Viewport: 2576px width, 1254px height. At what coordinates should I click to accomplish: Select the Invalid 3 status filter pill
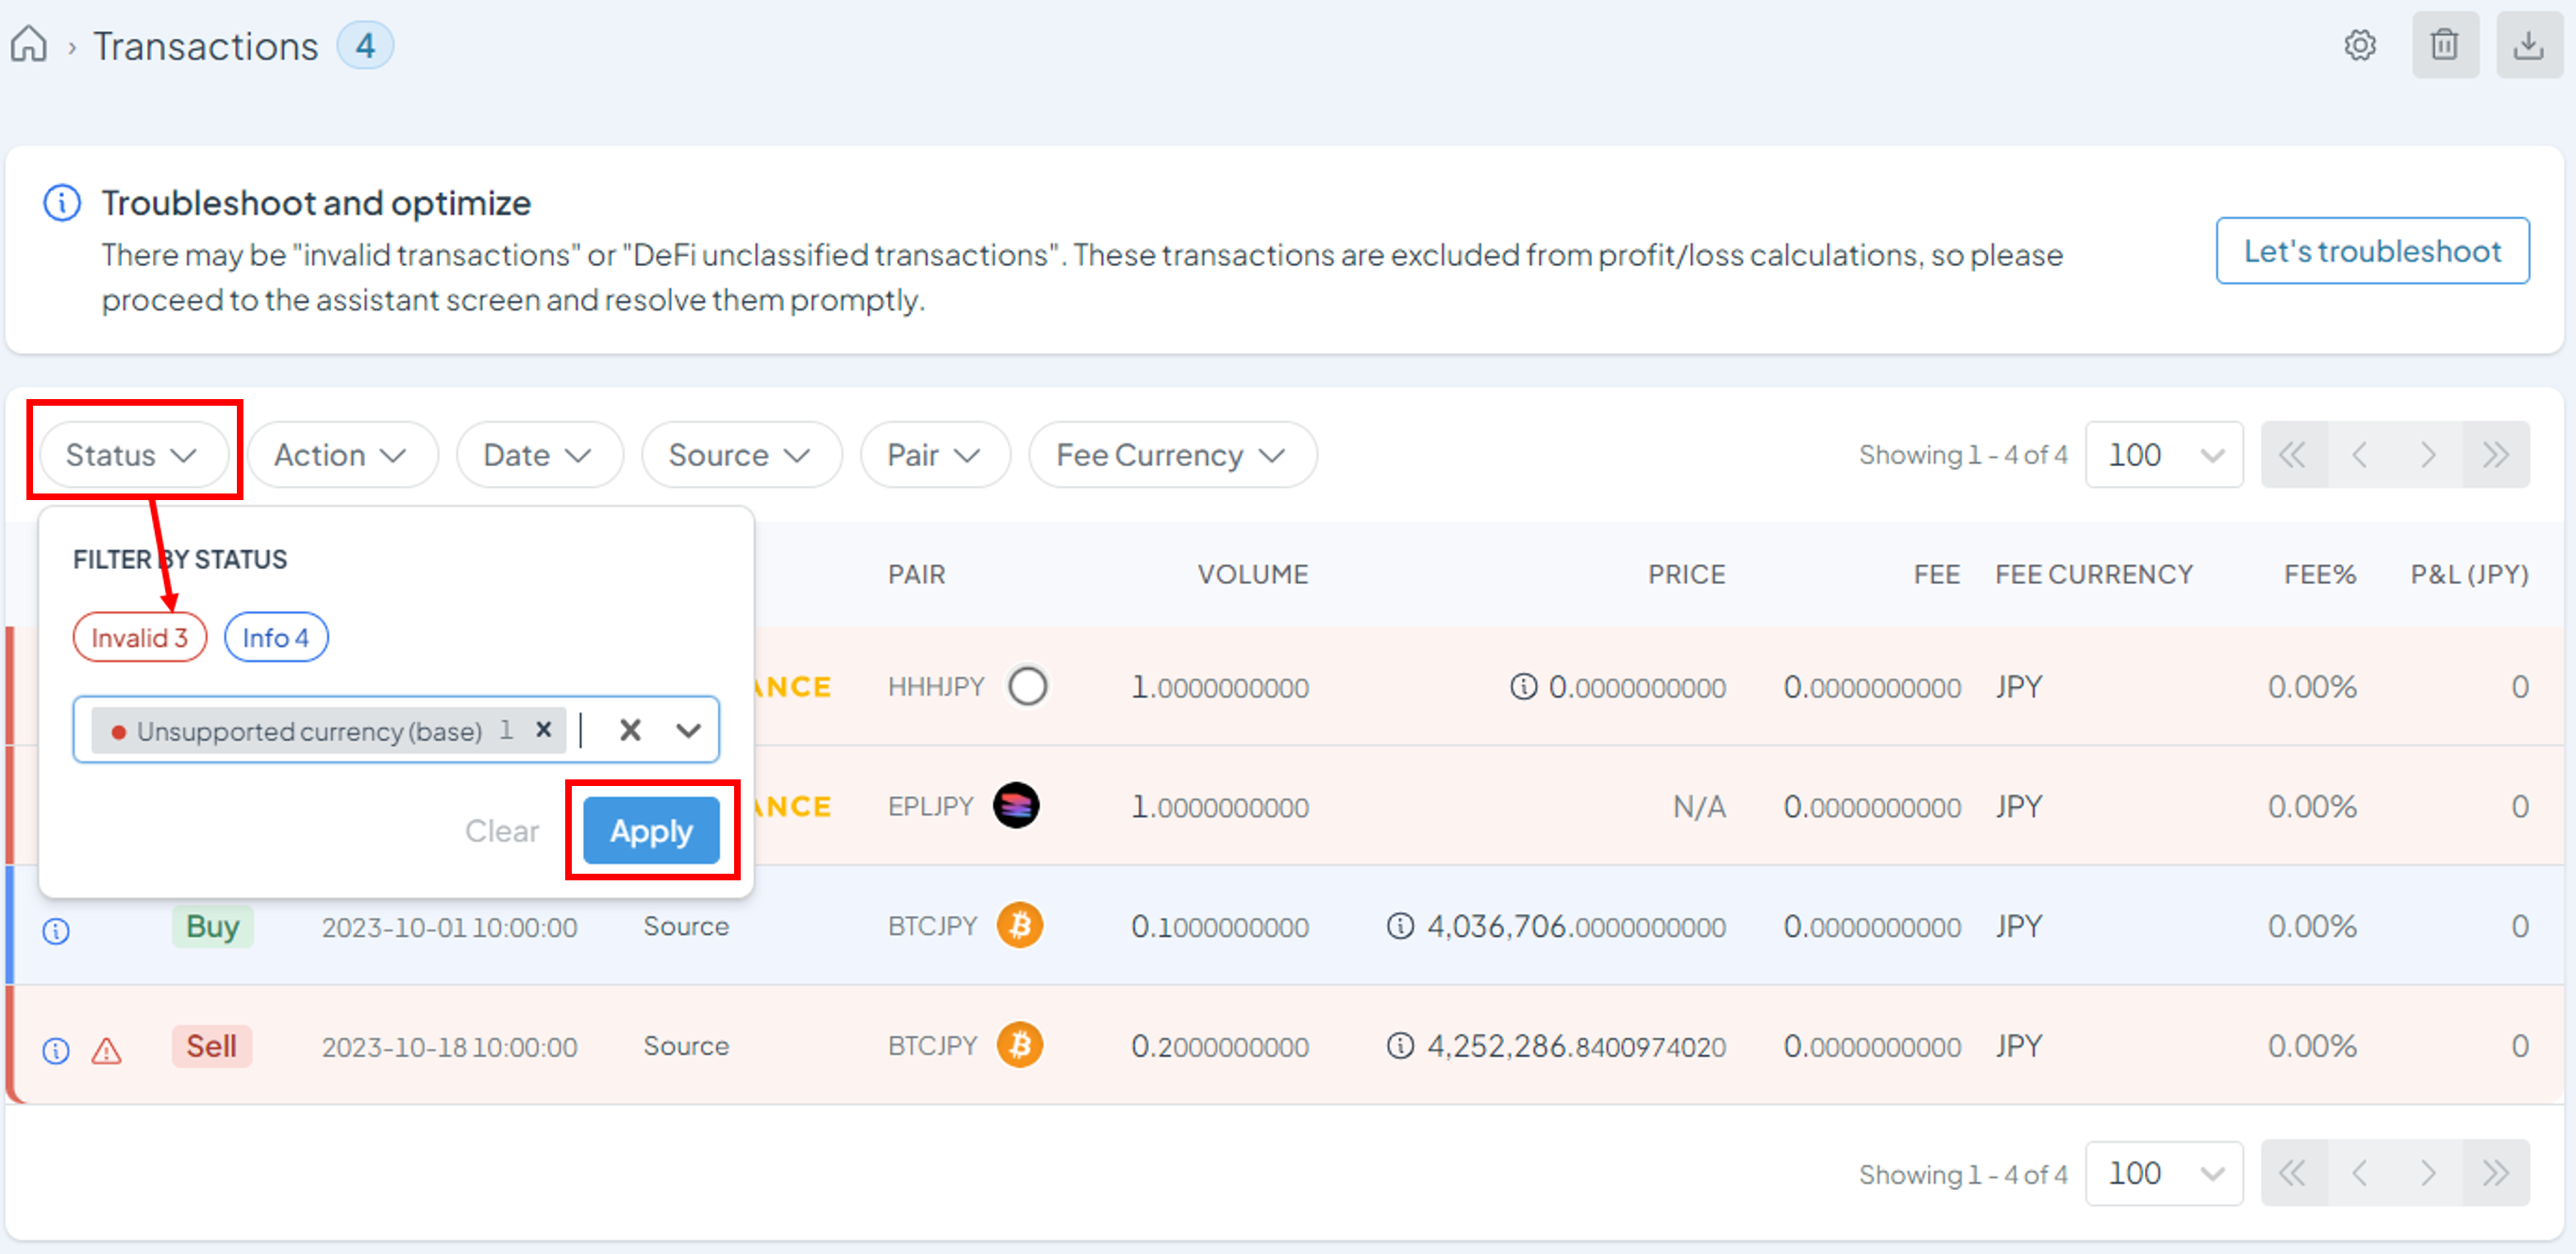[139, 637]
